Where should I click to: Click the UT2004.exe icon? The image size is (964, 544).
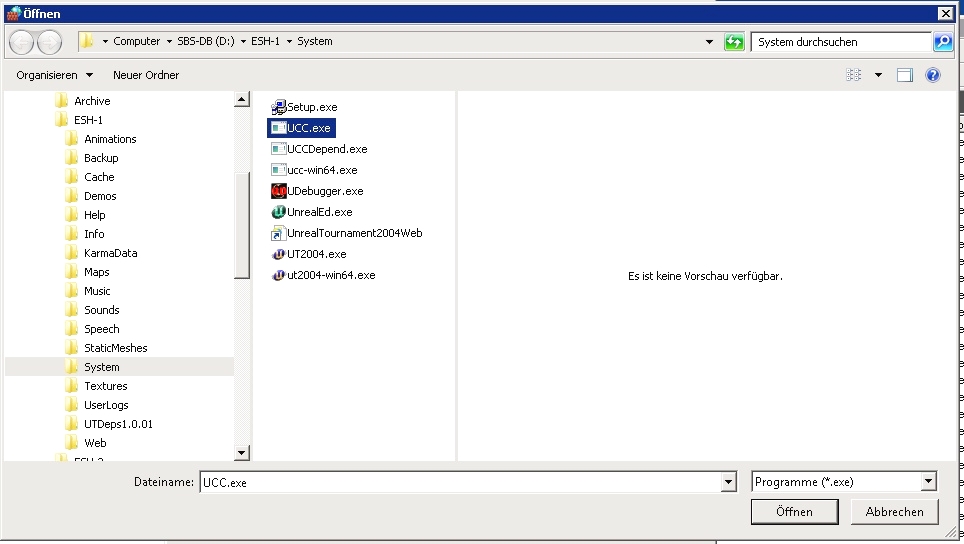click(279, 254)
